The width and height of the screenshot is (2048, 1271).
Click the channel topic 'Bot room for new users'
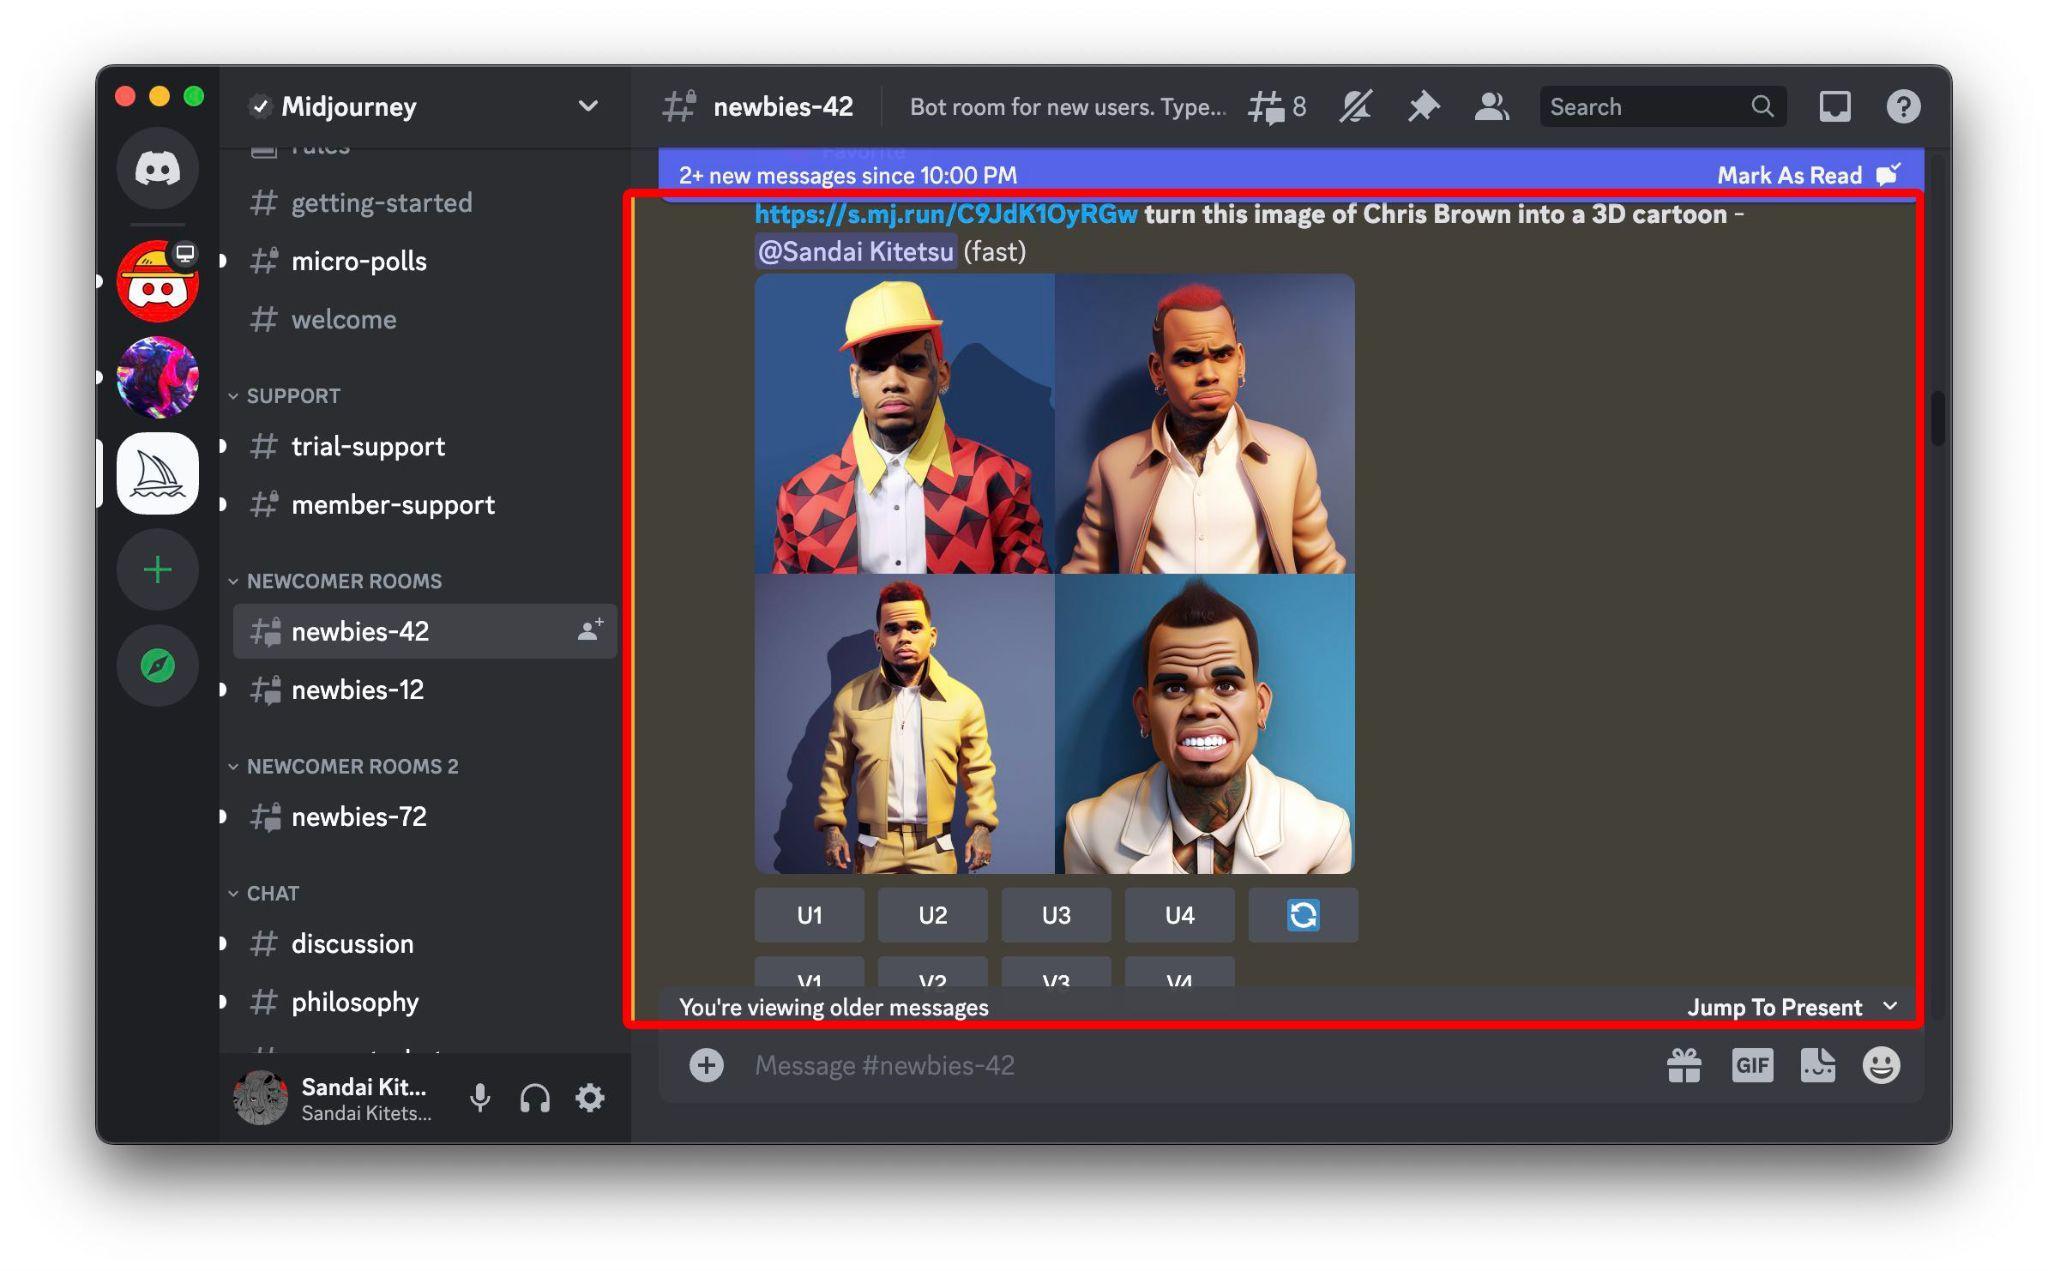pyautogui.click(x=1067, y=107)
